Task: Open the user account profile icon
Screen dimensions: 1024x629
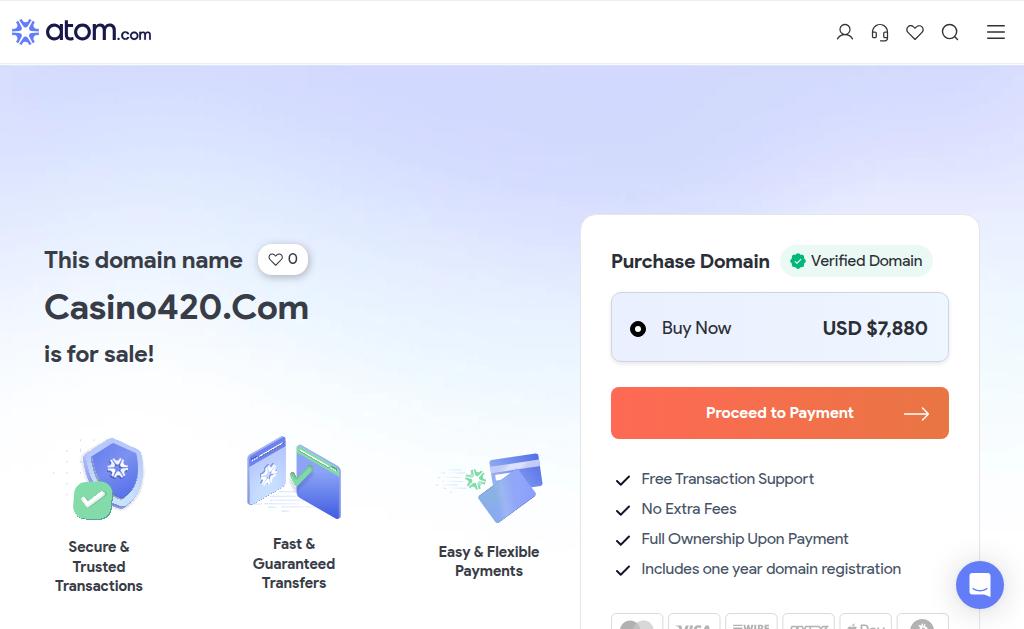Action: (x=844, y=32)
